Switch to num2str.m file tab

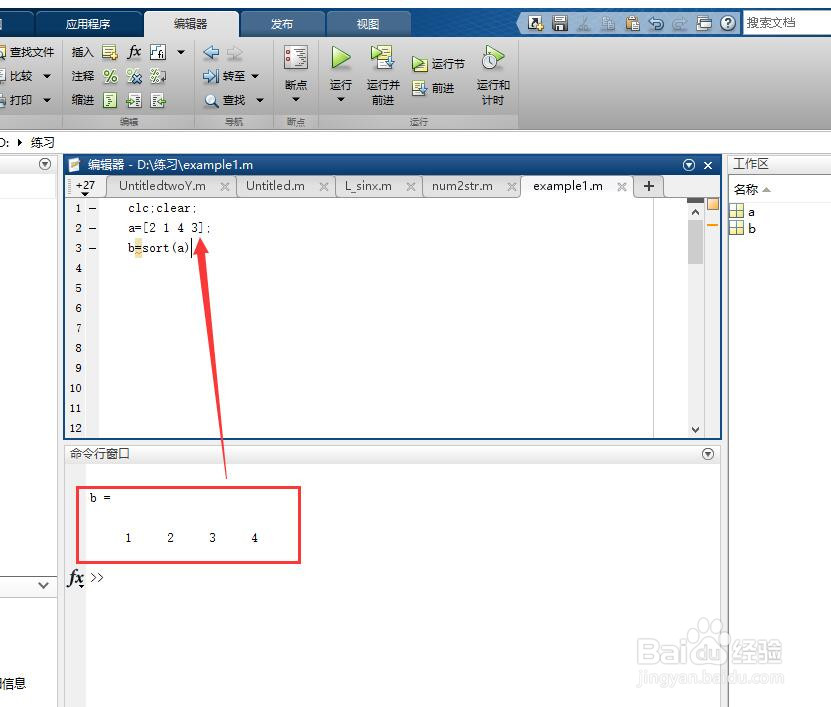tap(462, 186)
